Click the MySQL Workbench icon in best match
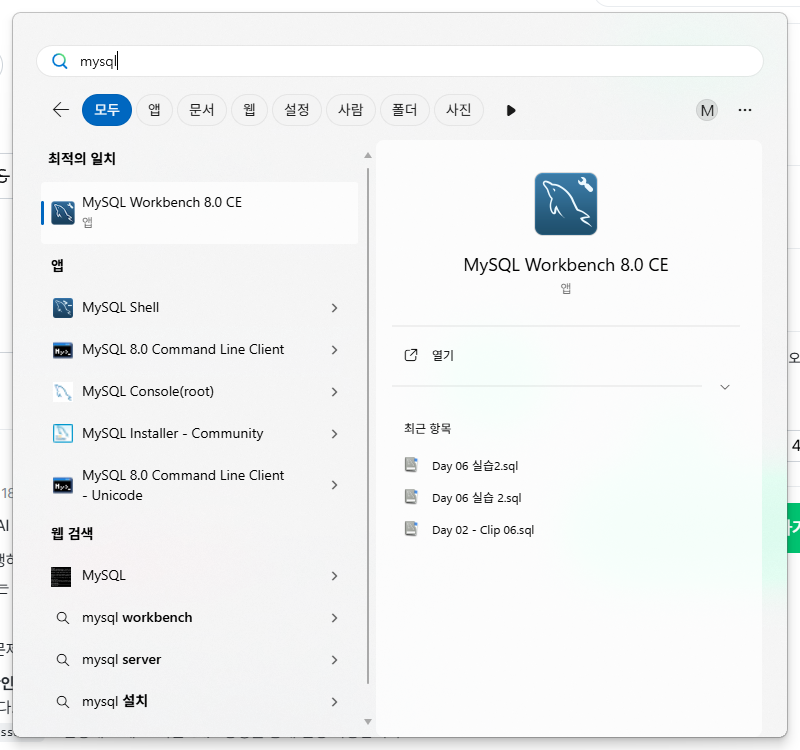 [x=63, y=213]
